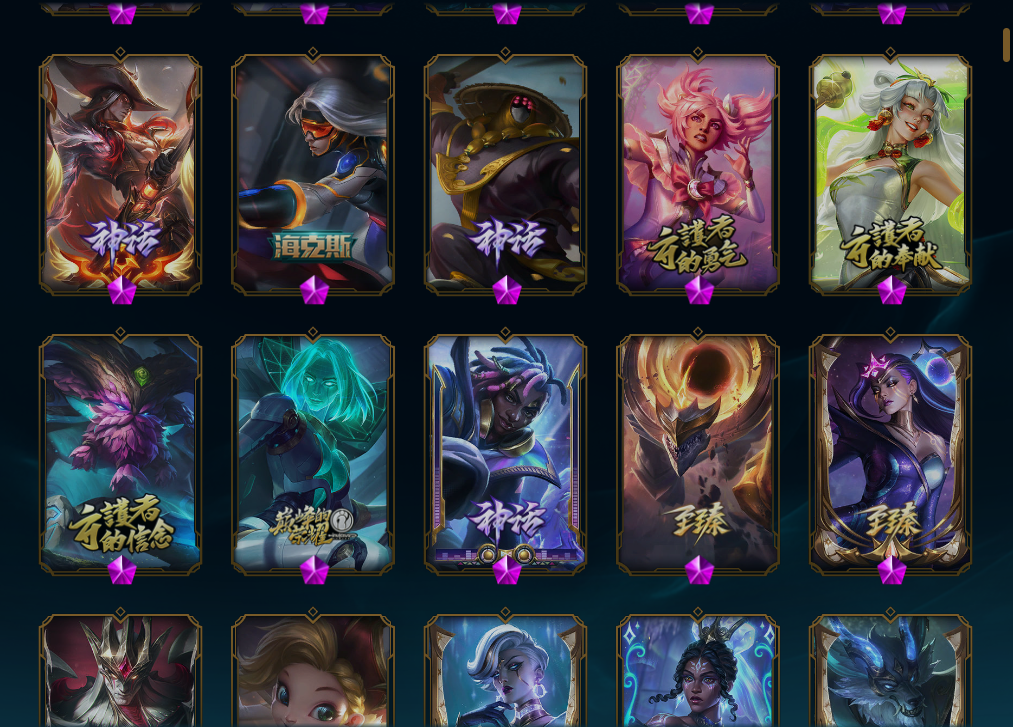The image size is (1013, 727).
Task: Click the purple gem under the 海克斯 skin card
Action: (x=314, y=290)
